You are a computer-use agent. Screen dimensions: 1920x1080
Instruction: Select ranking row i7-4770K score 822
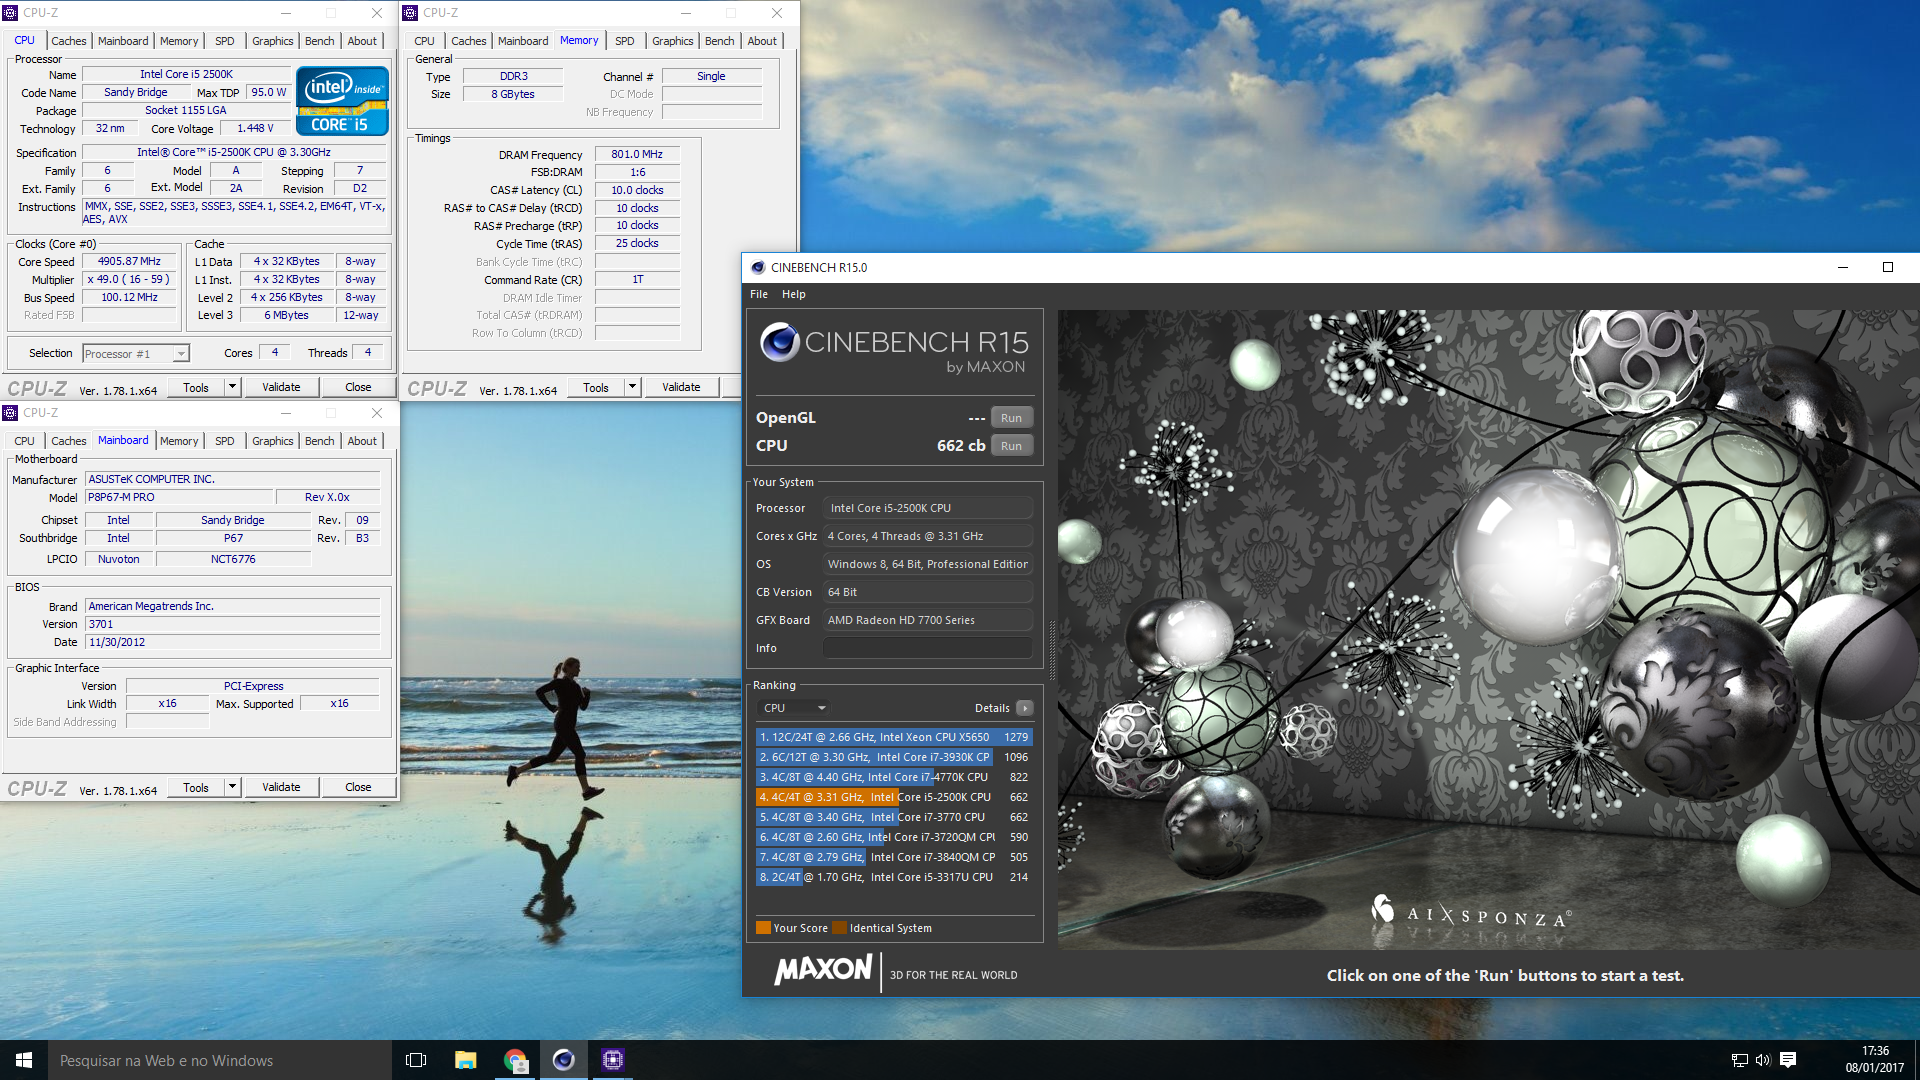pyautogui.click(x=894, y=777)
